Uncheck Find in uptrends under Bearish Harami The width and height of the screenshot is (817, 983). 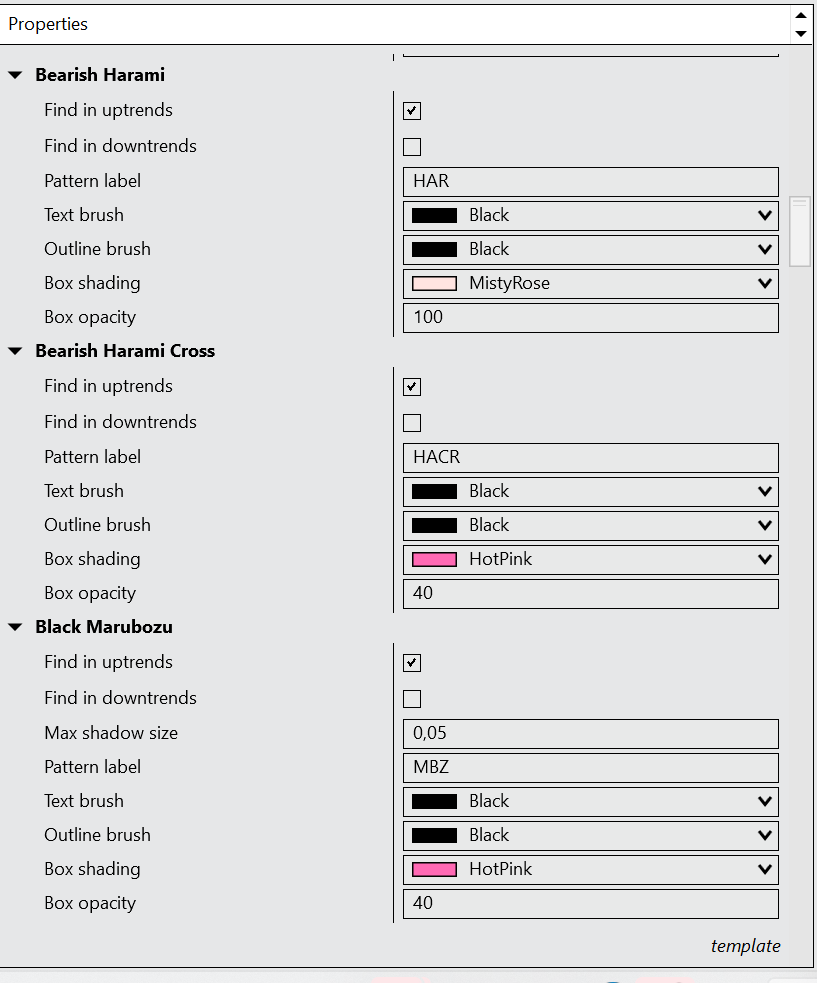[412, 111]
